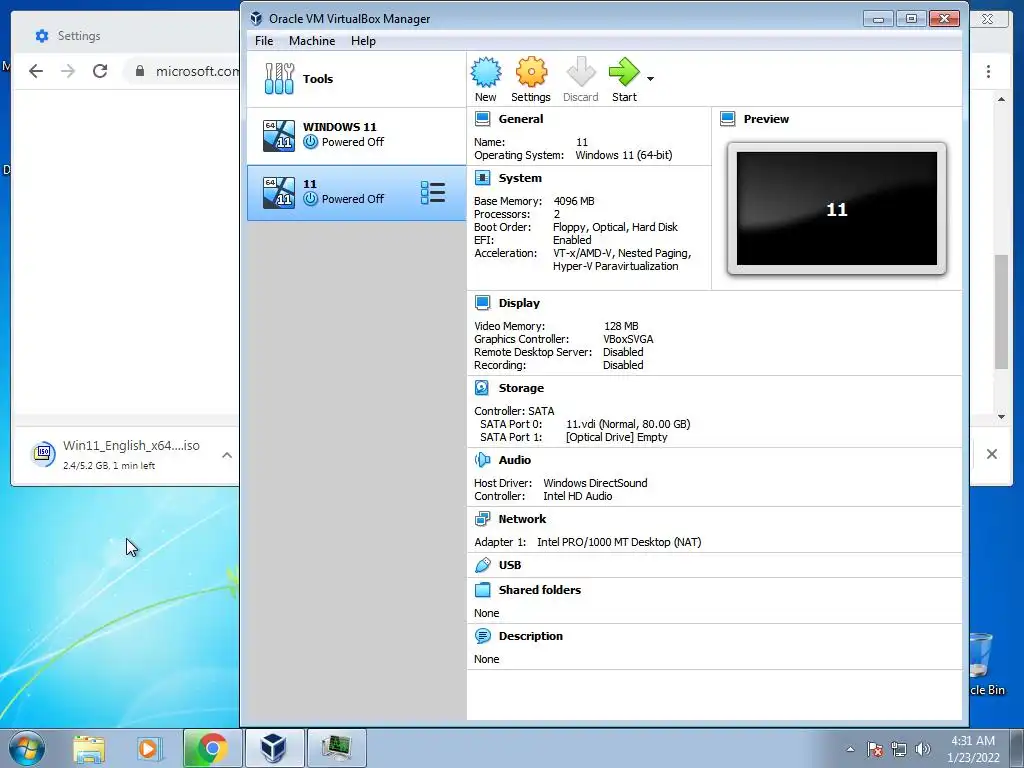The height and width of the screenshot is (768, 1024).
Task: Click the Display section icon
Action: point(483,303)
